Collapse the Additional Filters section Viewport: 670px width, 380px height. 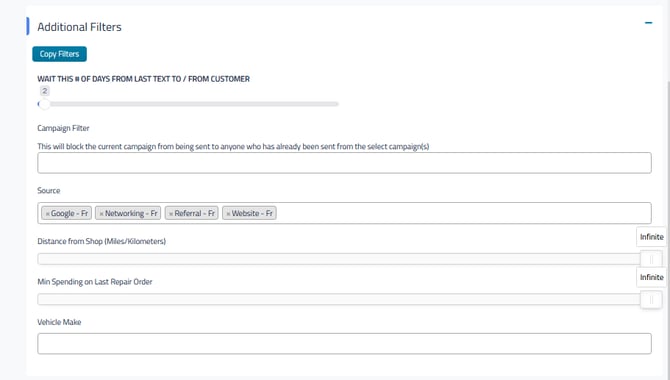[x=648, y=23]
